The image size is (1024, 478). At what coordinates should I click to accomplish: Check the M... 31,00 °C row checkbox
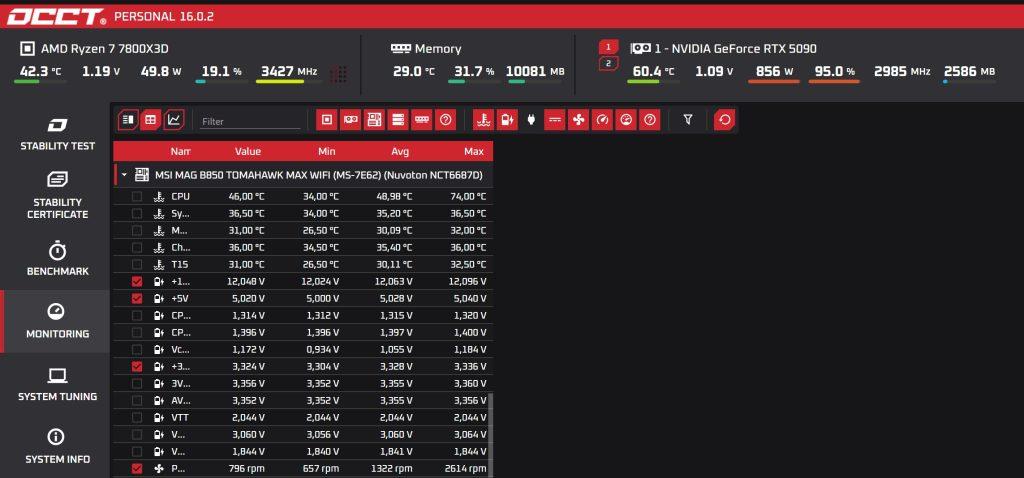(x=136, y=231)
